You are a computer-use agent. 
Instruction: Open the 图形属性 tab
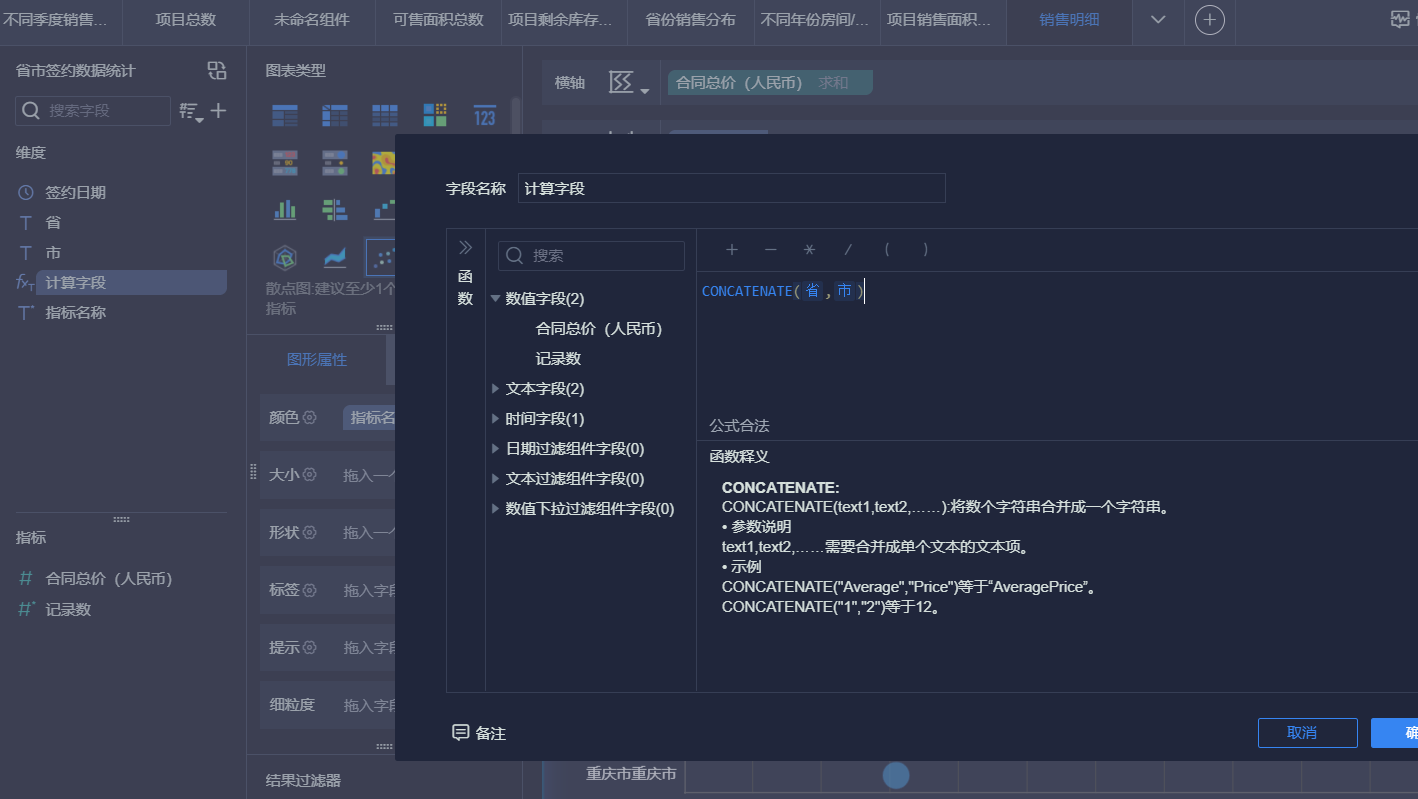[x=317, y=360]
